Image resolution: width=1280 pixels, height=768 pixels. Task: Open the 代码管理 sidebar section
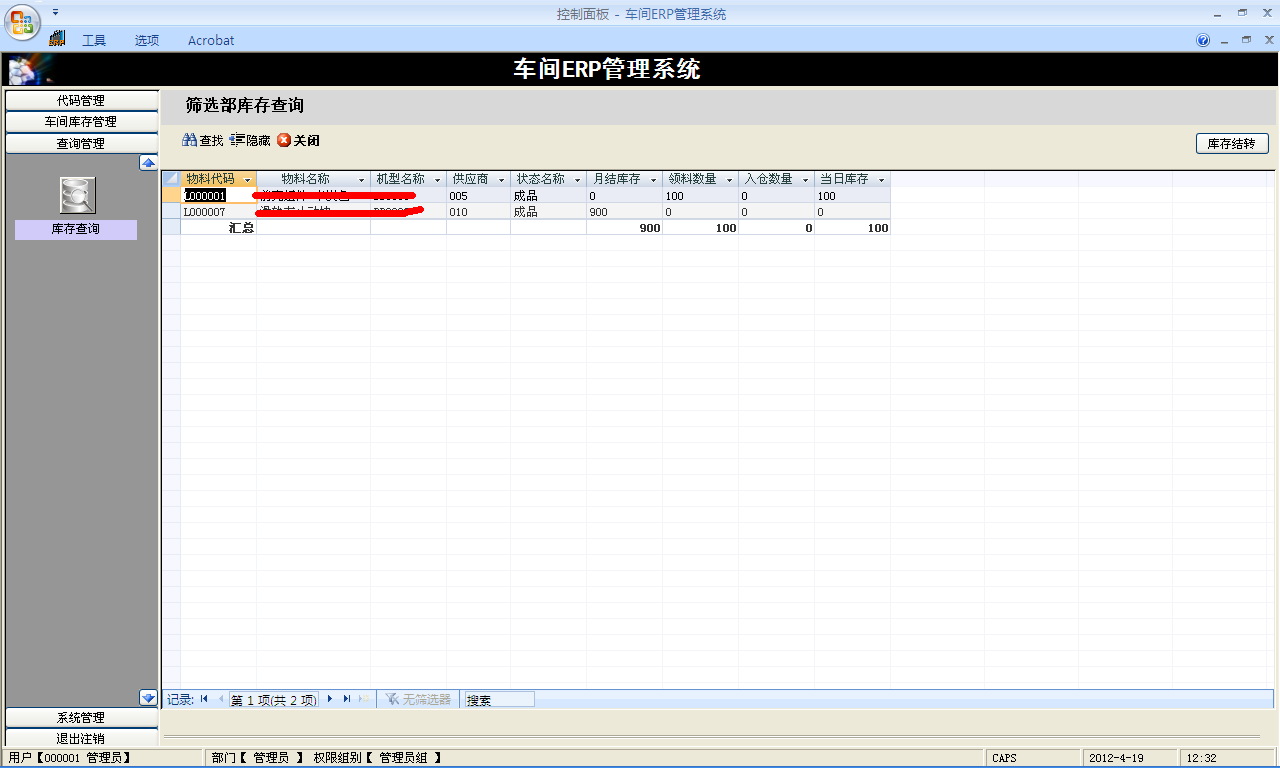(x=81, y=100)
